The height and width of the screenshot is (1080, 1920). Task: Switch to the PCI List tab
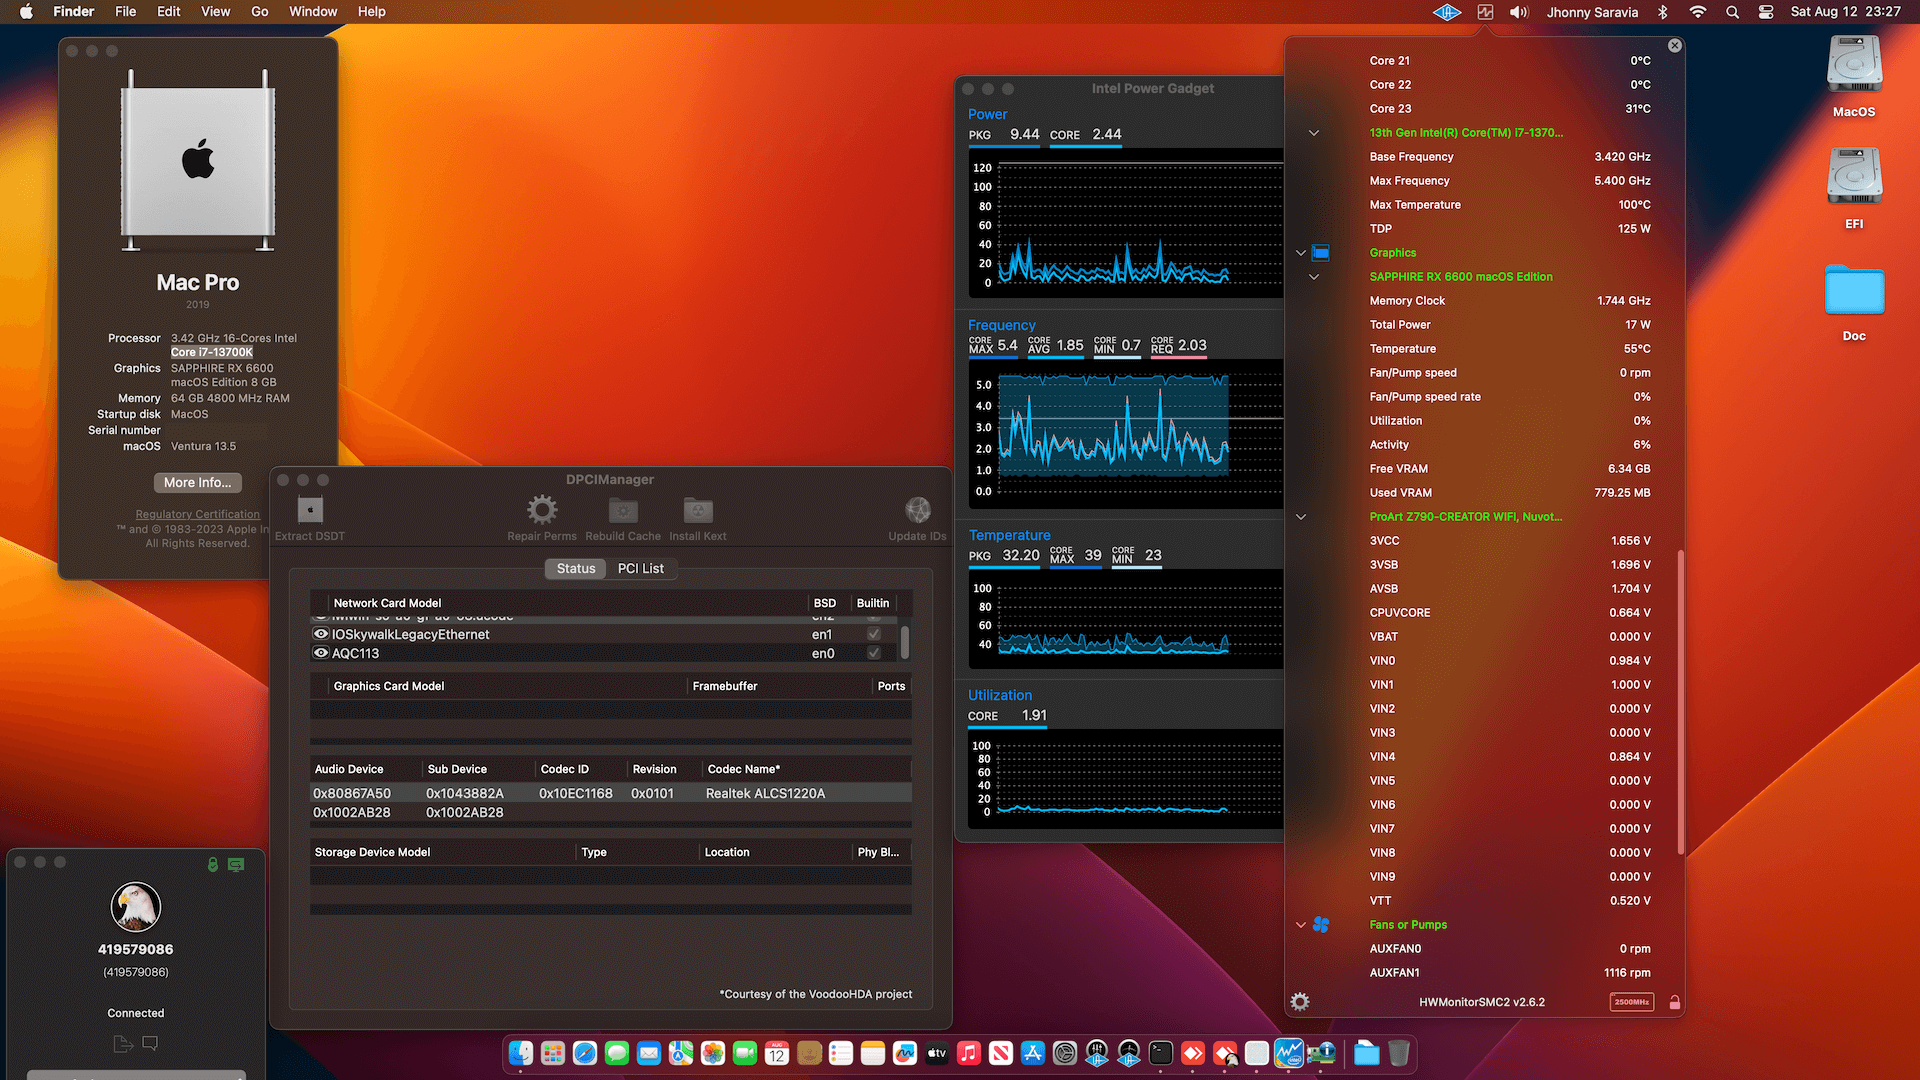(x=640, y=568)
